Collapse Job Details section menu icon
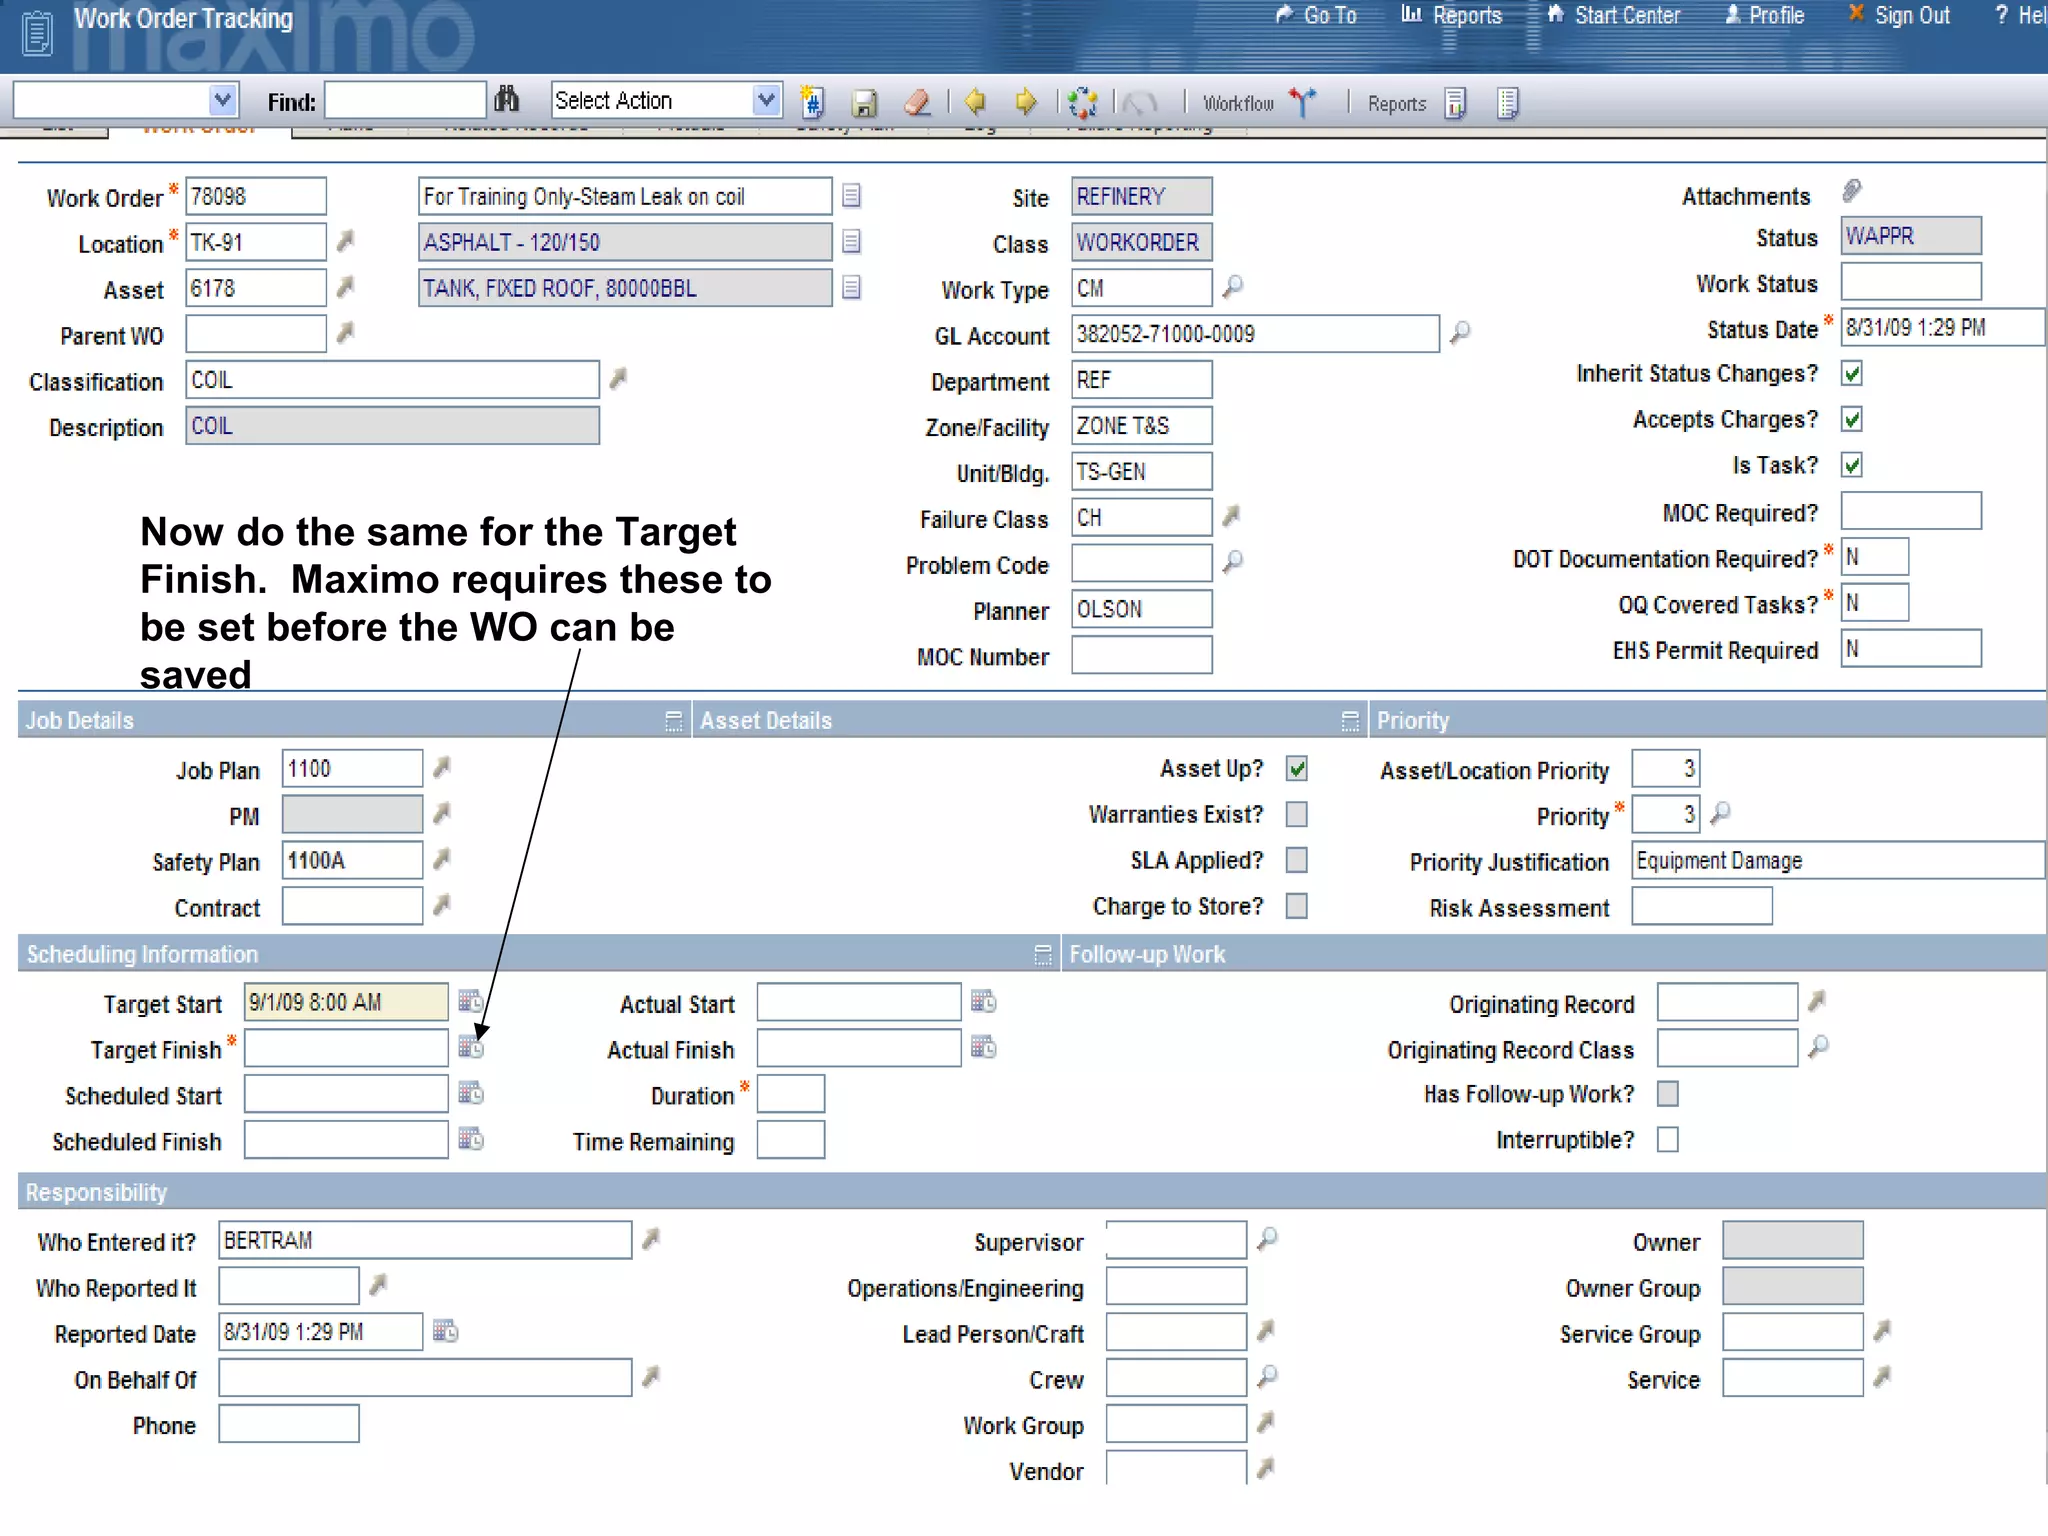 coord(674,721)
